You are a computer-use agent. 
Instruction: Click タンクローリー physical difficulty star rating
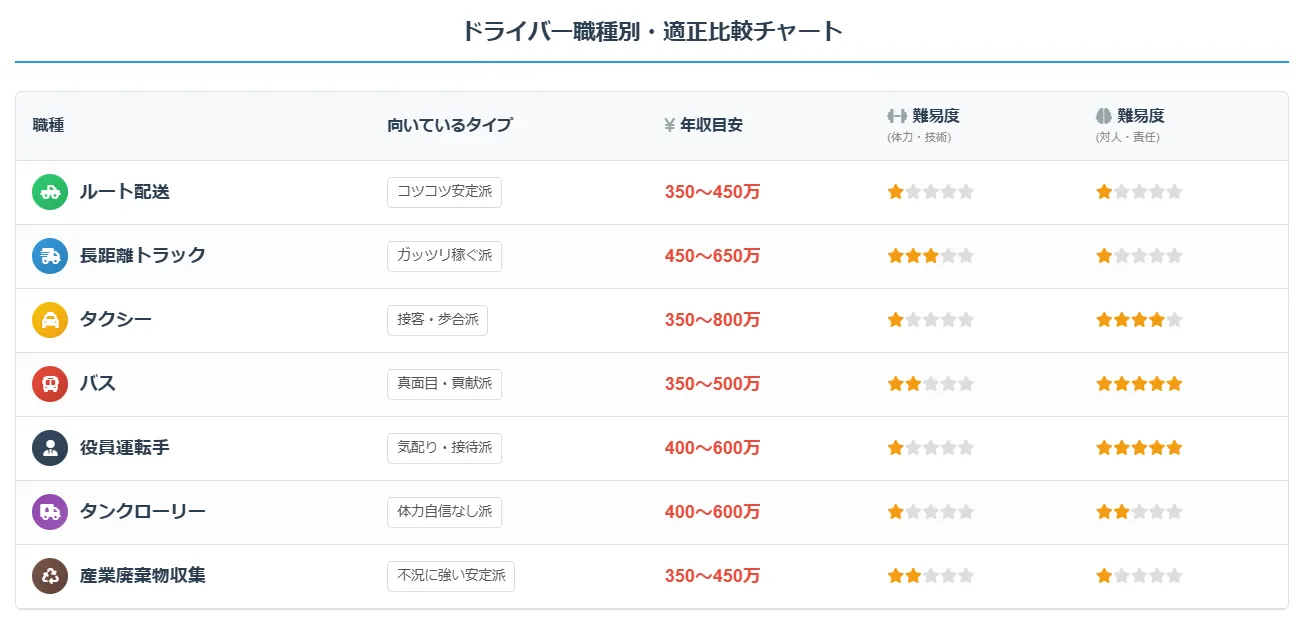(931, 512)
